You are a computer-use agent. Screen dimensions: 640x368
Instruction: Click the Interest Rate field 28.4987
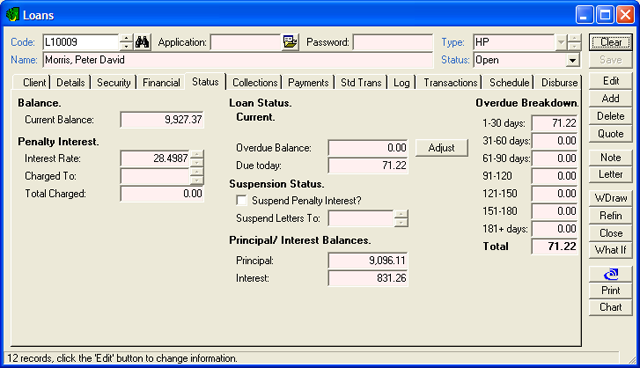point(155,158)
